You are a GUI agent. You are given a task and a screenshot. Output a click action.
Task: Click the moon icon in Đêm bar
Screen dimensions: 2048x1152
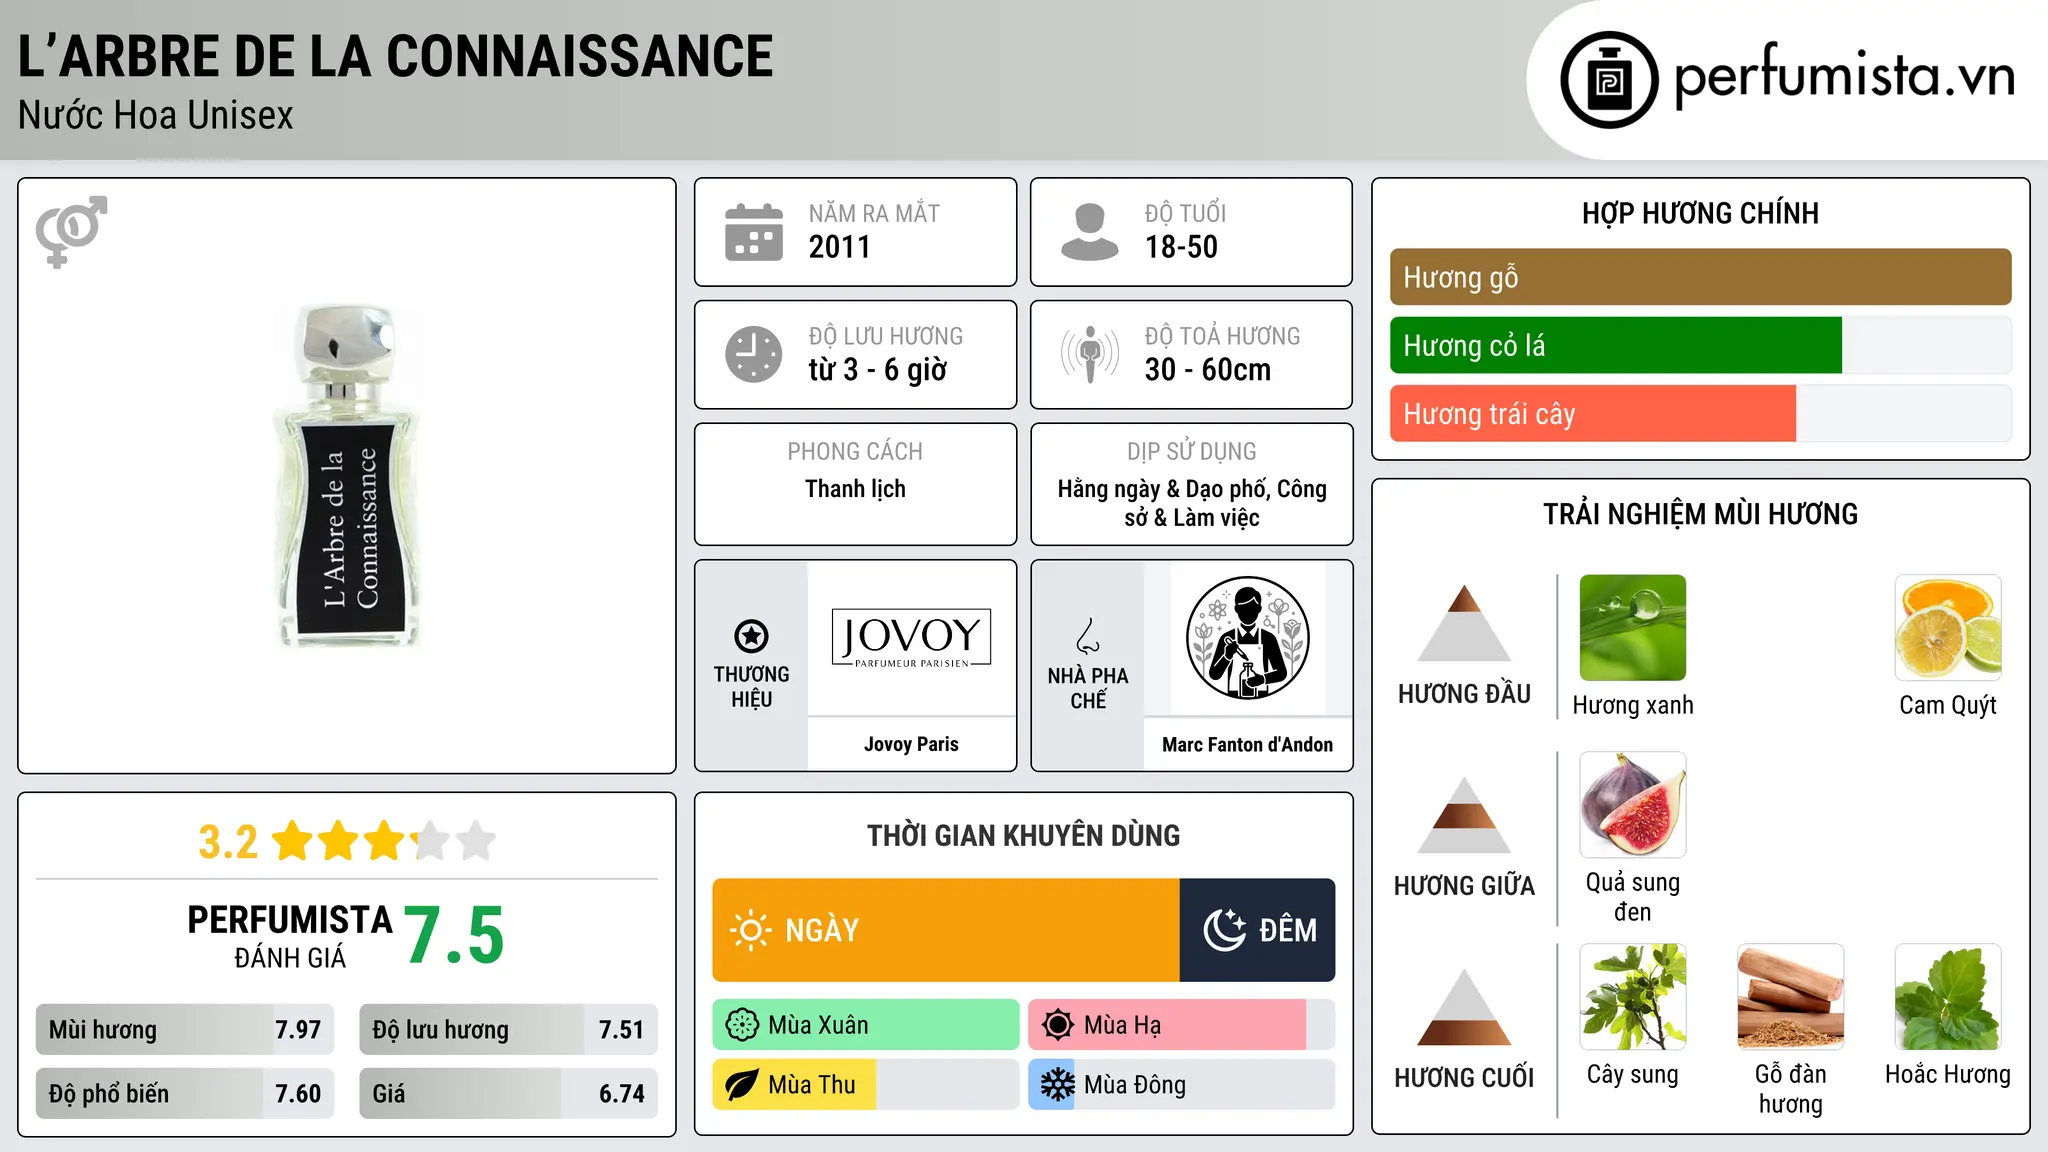click(1225, 930)
